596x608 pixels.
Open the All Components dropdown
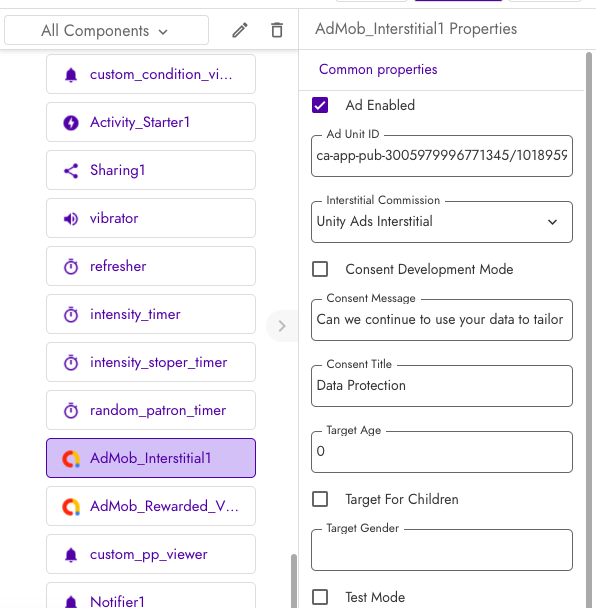coord(106,30)
